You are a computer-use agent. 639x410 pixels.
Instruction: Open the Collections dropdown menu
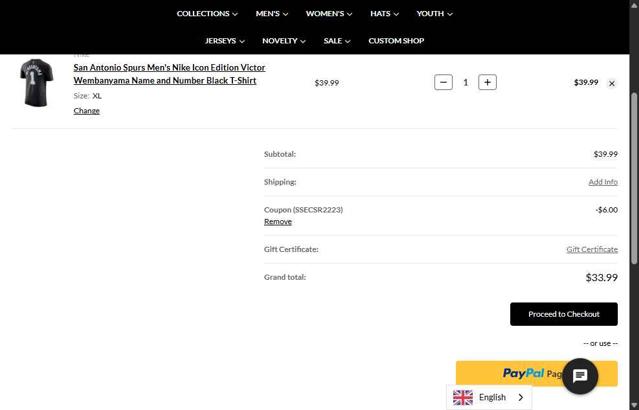coord(207,13)
